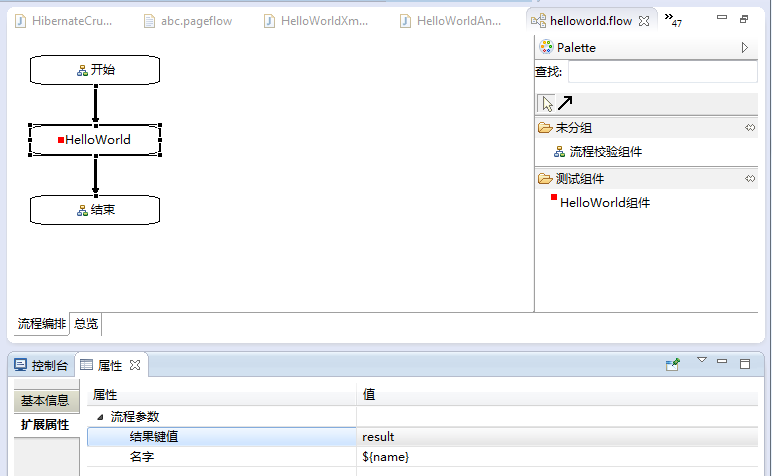
Task: Click the Palette color wheel icon
Action: point(546,47)
